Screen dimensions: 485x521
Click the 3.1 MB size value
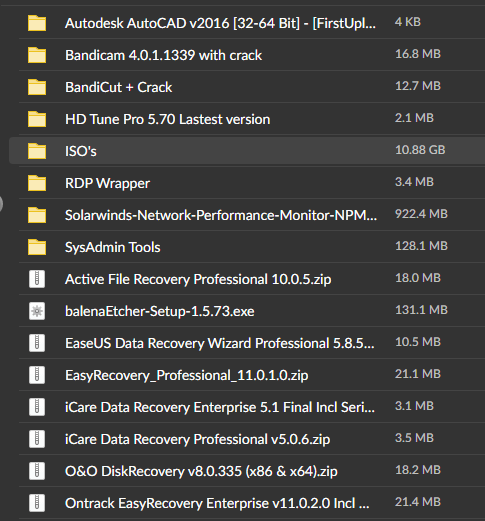click(x=414, y=406)
